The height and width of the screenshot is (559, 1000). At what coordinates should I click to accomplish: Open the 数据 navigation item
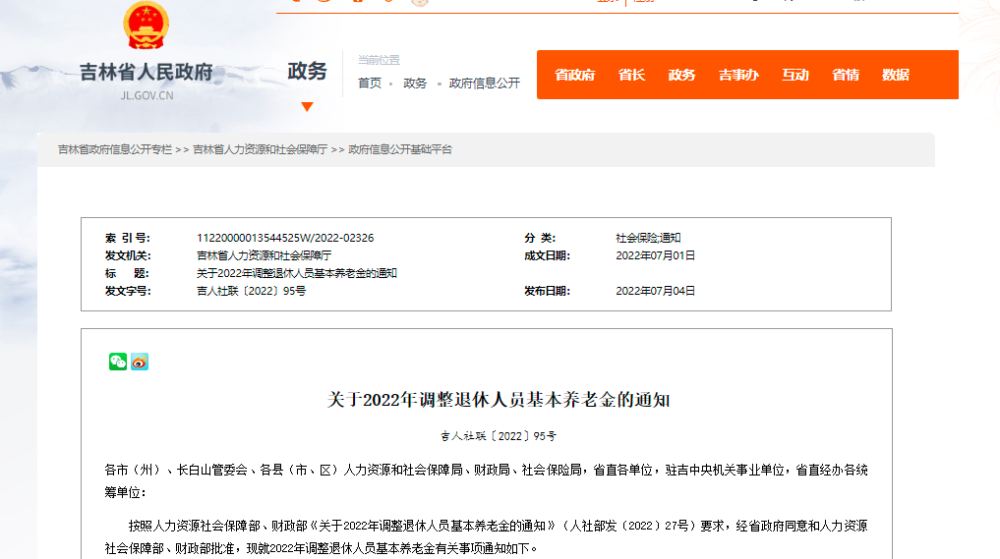(895, 75)
